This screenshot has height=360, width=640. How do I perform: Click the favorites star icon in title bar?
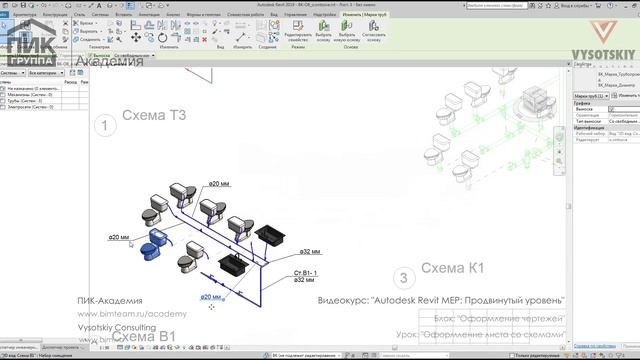point(548,5)
